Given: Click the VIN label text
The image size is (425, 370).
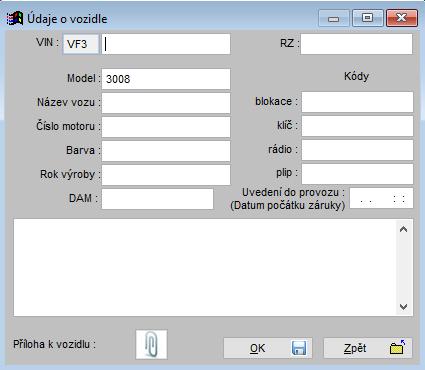Looking at the screenshot, I should click(47, 42).
